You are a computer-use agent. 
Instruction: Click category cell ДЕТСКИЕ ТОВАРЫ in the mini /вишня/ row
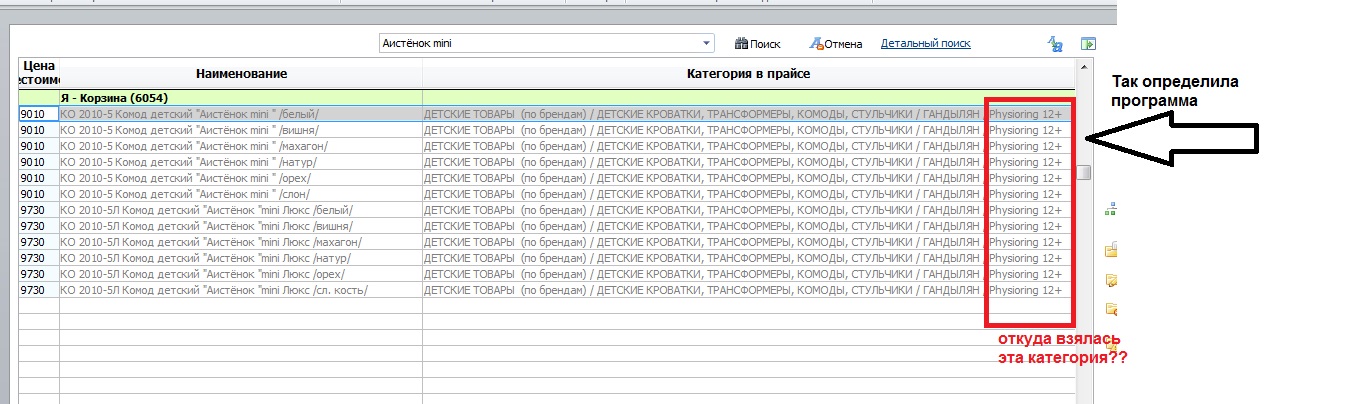click(x=748, y=130)
